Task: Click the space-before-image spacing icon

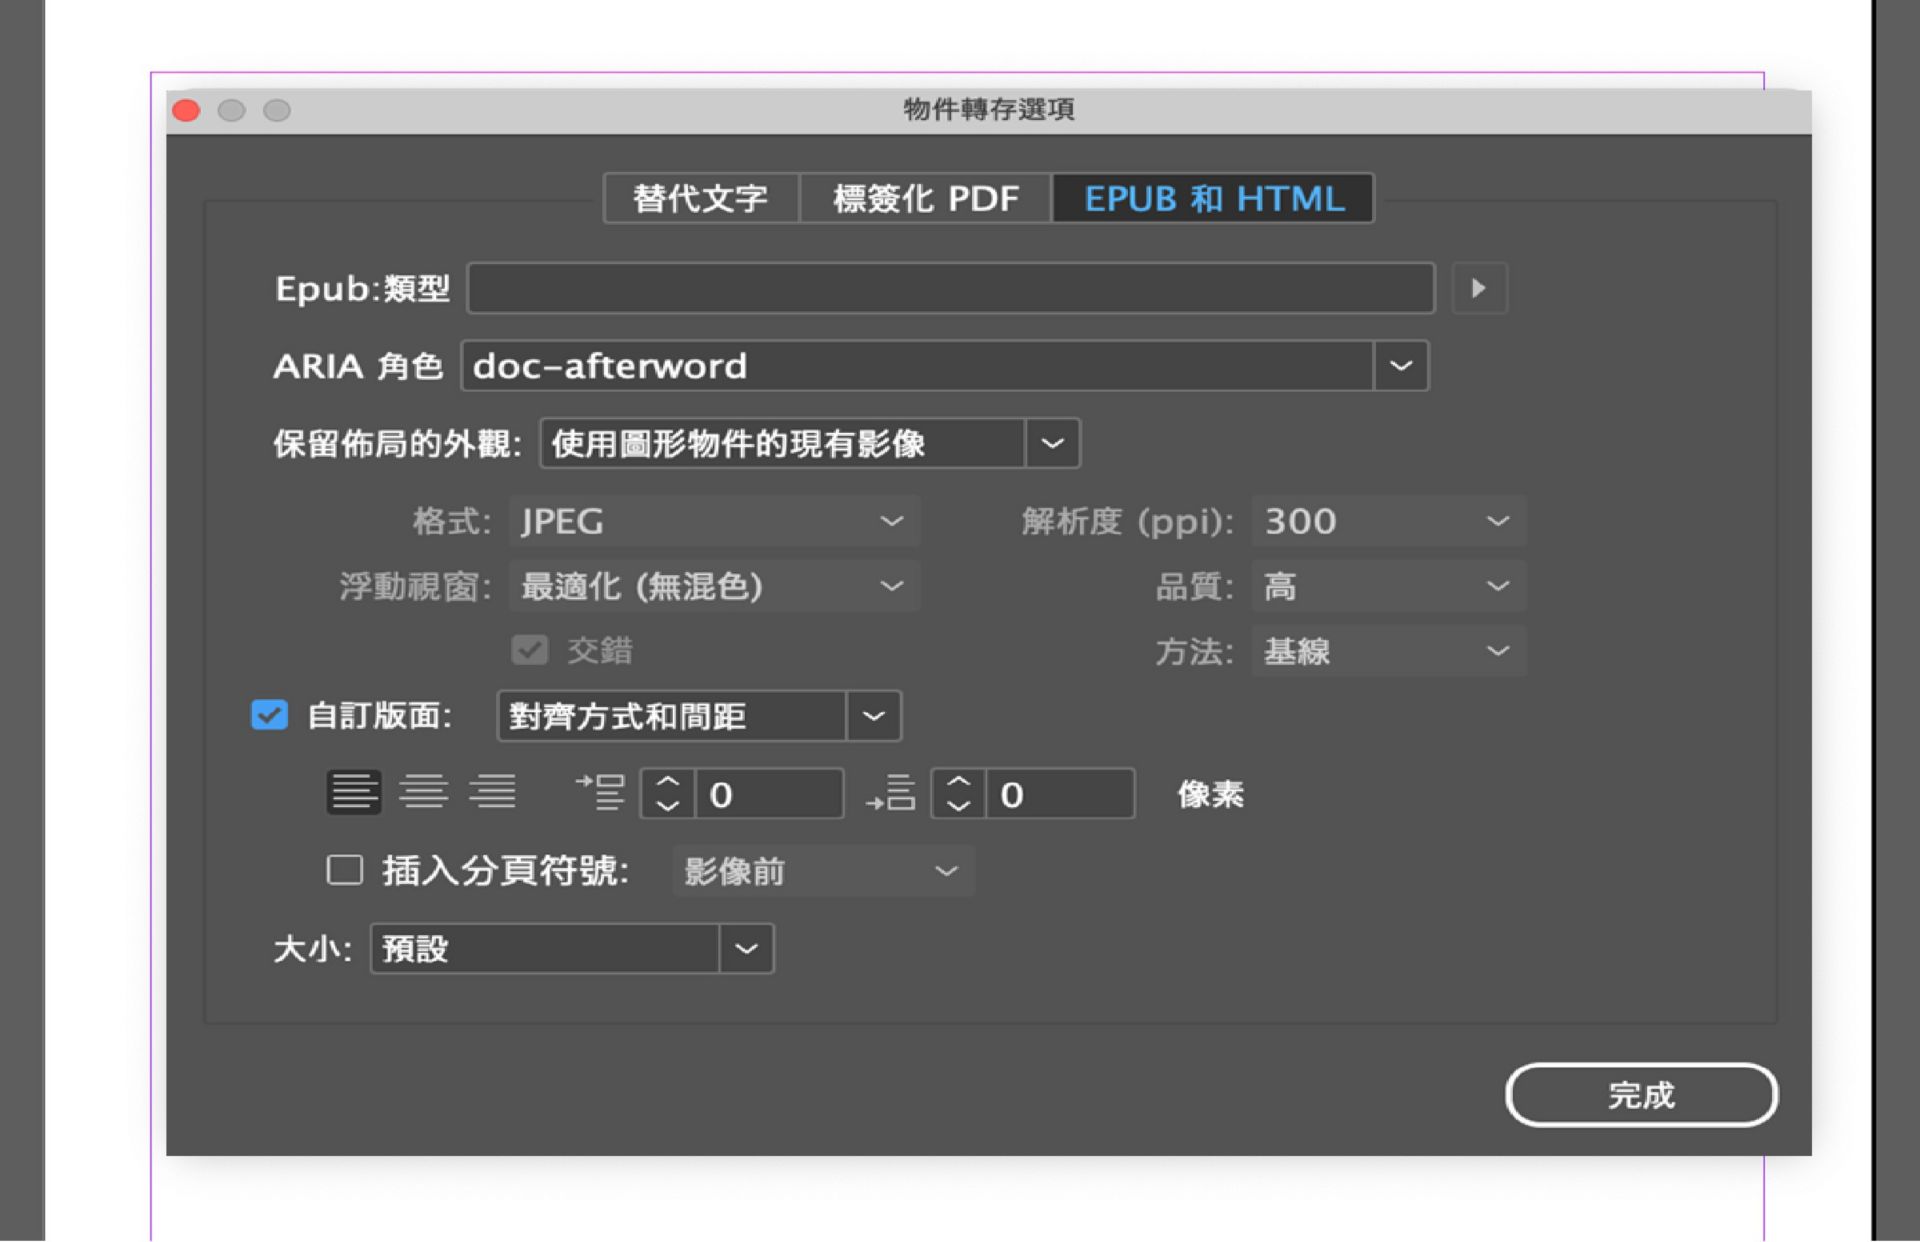Action: [600, 792]
